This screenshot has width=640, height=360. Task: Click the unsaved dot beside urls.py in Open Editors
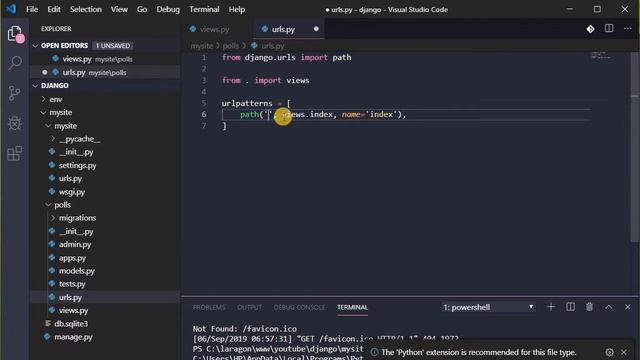(45, 72)
